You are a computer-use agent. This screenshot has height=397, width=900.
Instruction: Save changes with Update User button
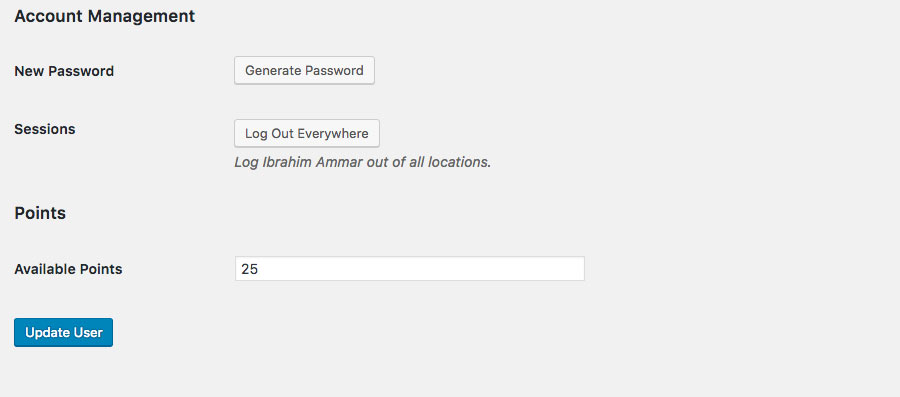point(63,333)
